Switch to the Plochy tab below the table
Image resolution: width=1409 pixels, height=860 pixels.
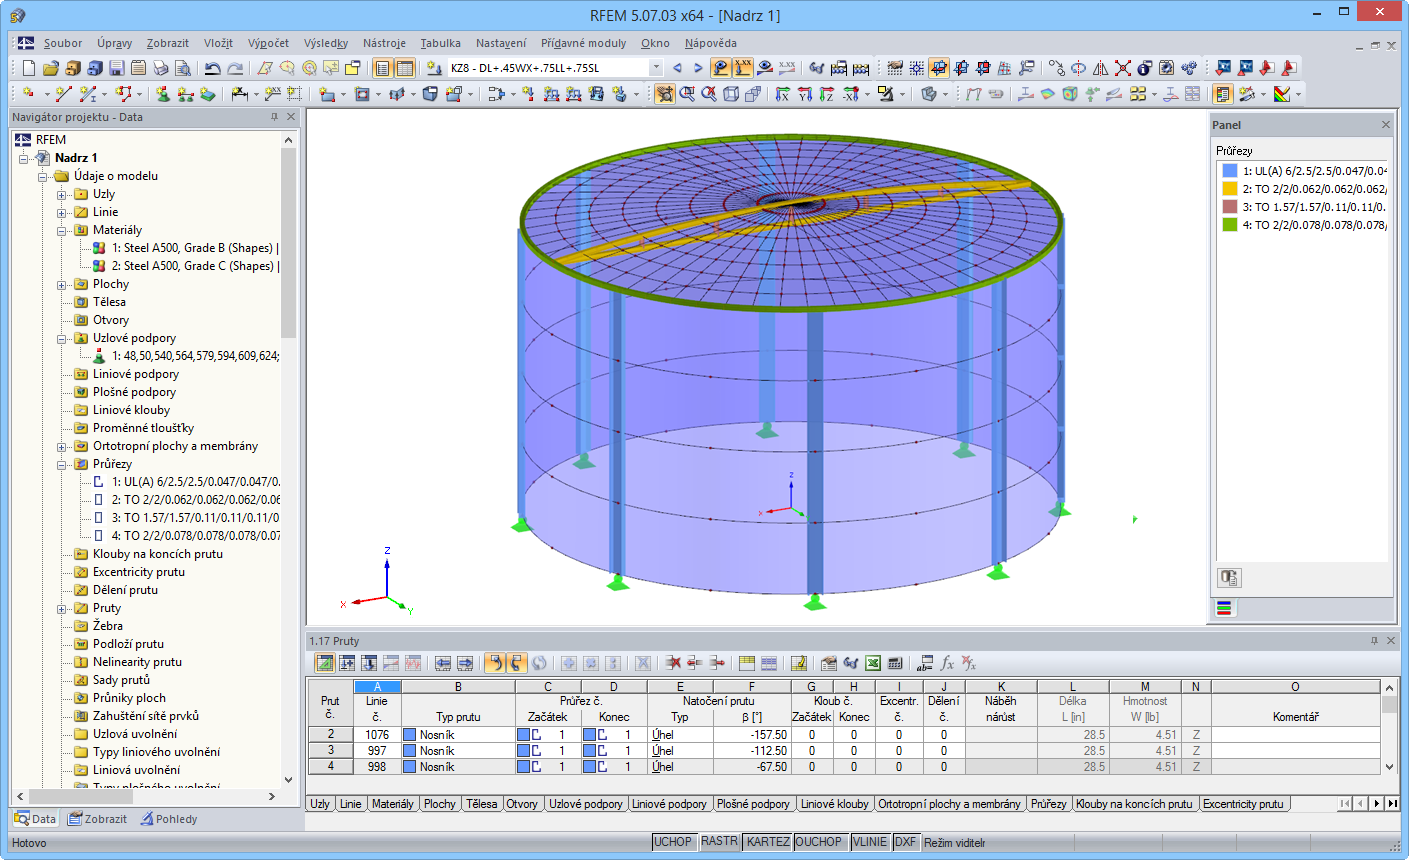440,803
